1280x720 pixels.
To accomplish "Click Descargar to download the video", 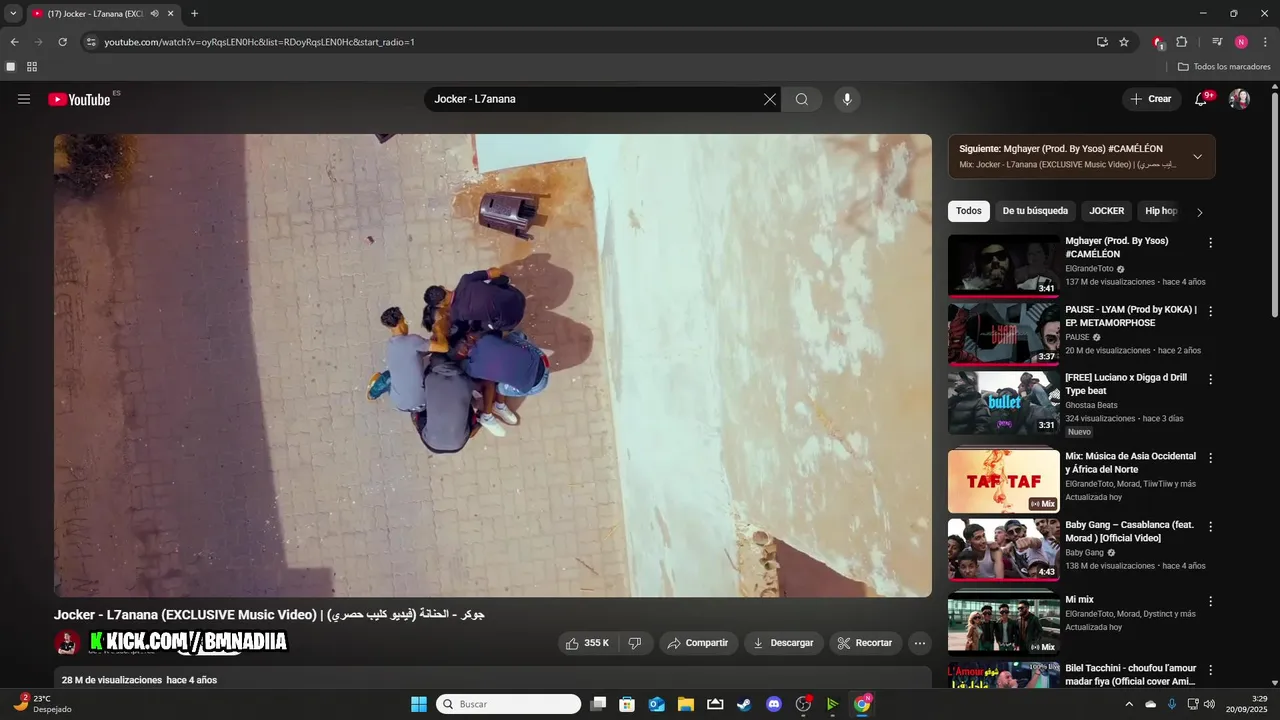I will tap(784, 643).
